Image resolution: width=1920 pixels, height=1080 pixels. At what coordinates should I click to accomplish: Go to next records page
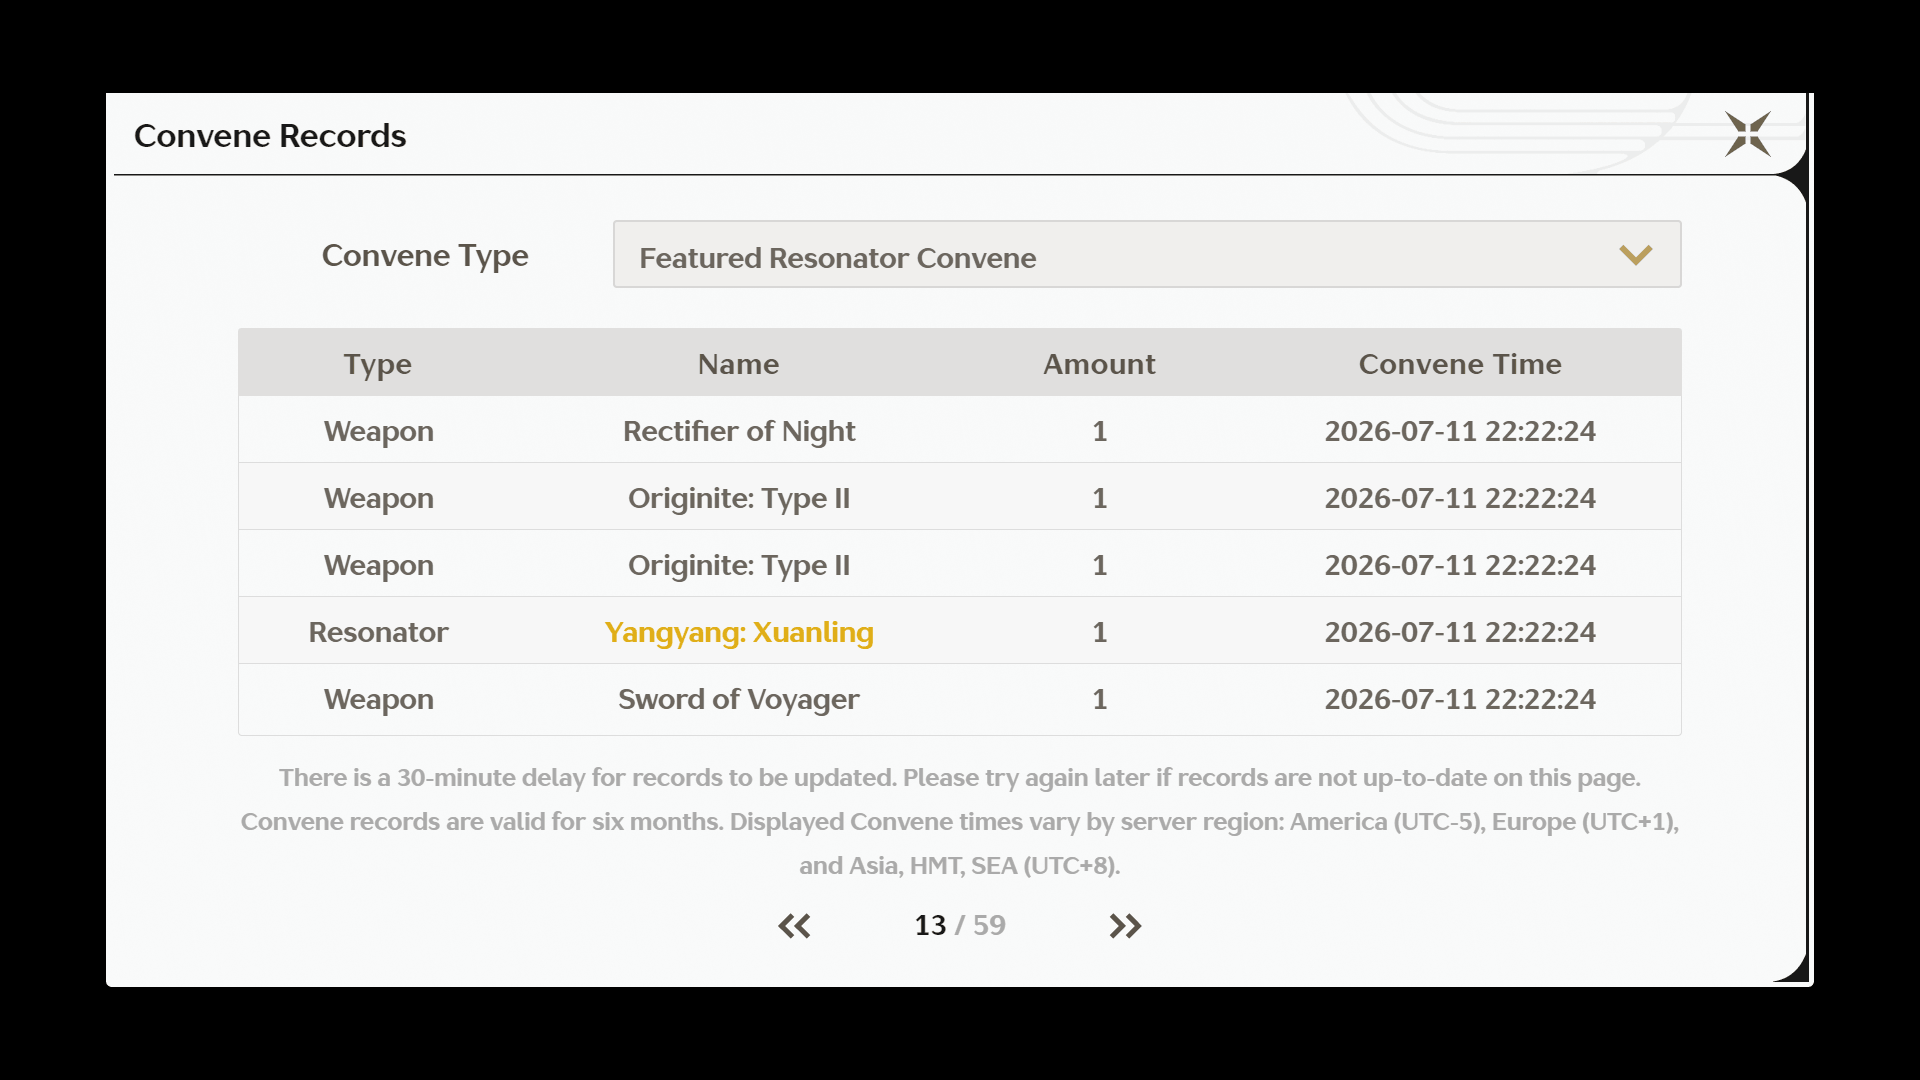(1125, 926)
